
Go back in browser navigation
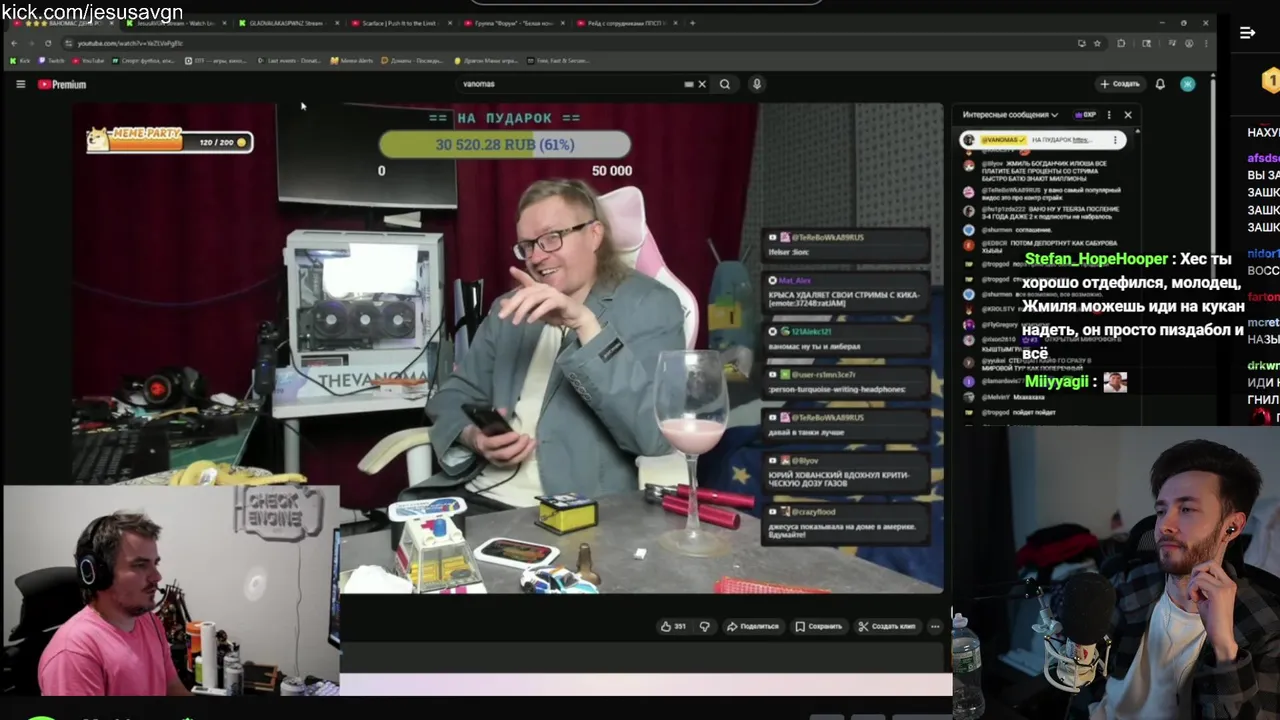(13, 43)
